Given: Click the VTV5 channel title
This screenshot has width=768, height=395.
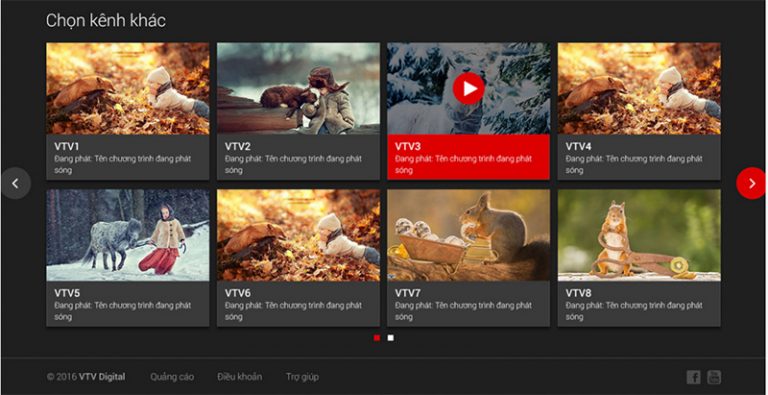Looking at the screenshot, I should pyautogui.click(x=67, y=293).
